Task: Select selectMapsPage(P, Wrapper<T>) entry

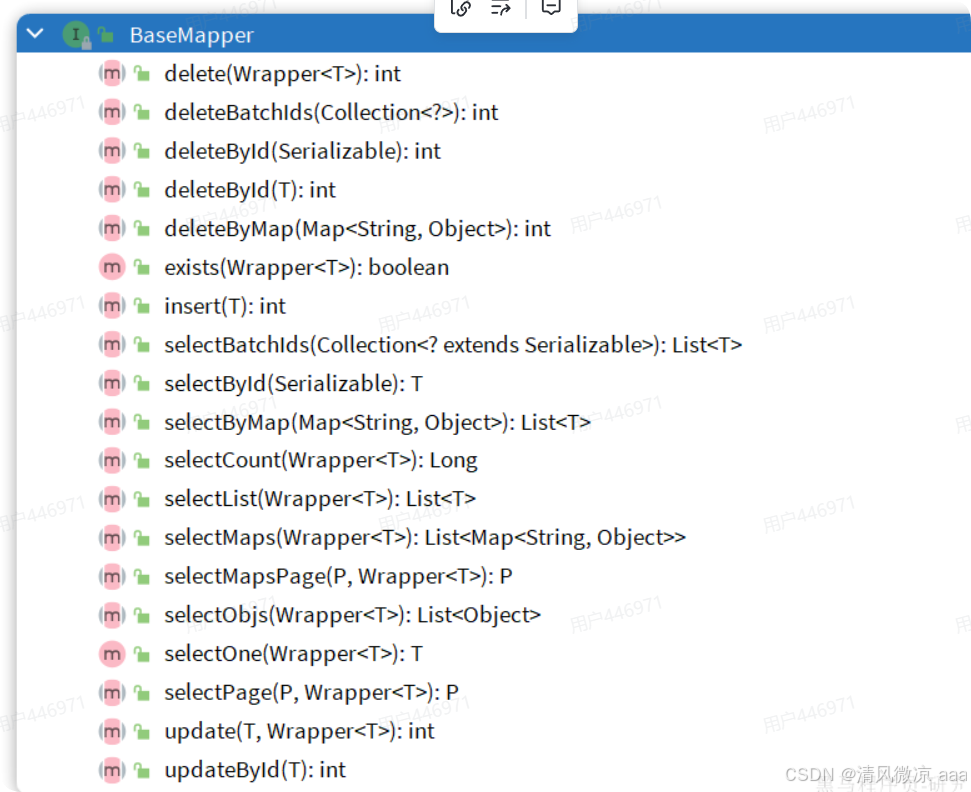Action: (x=338, y=577)
